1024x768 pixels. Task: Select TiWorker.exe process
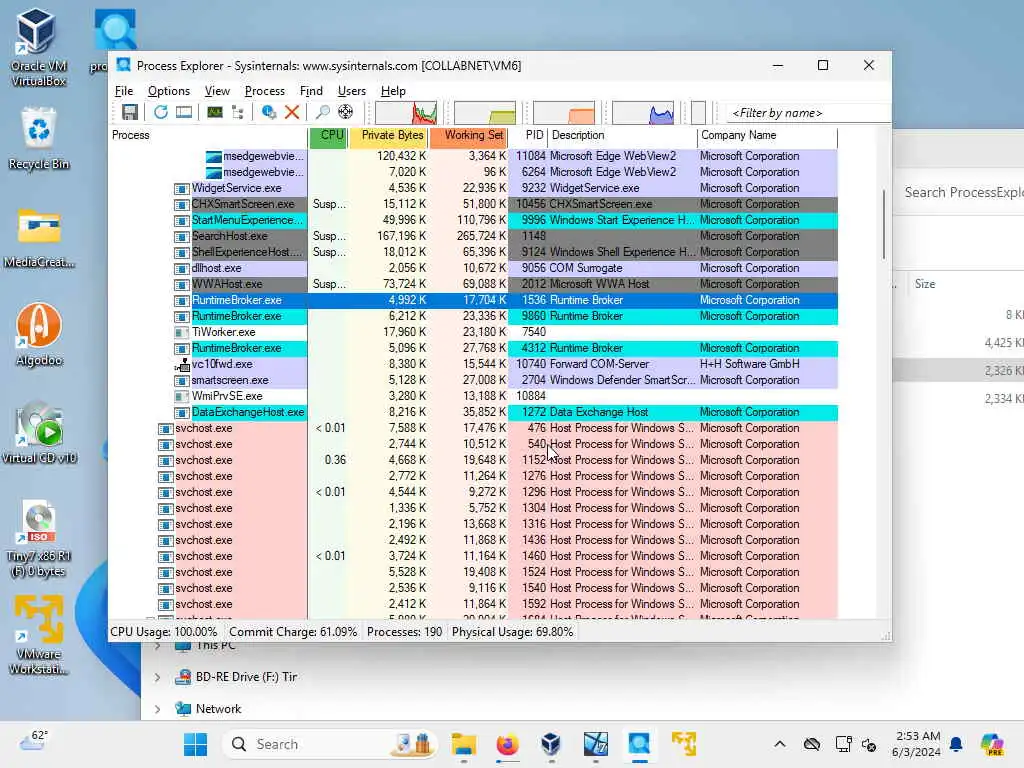tap(473, 332)
